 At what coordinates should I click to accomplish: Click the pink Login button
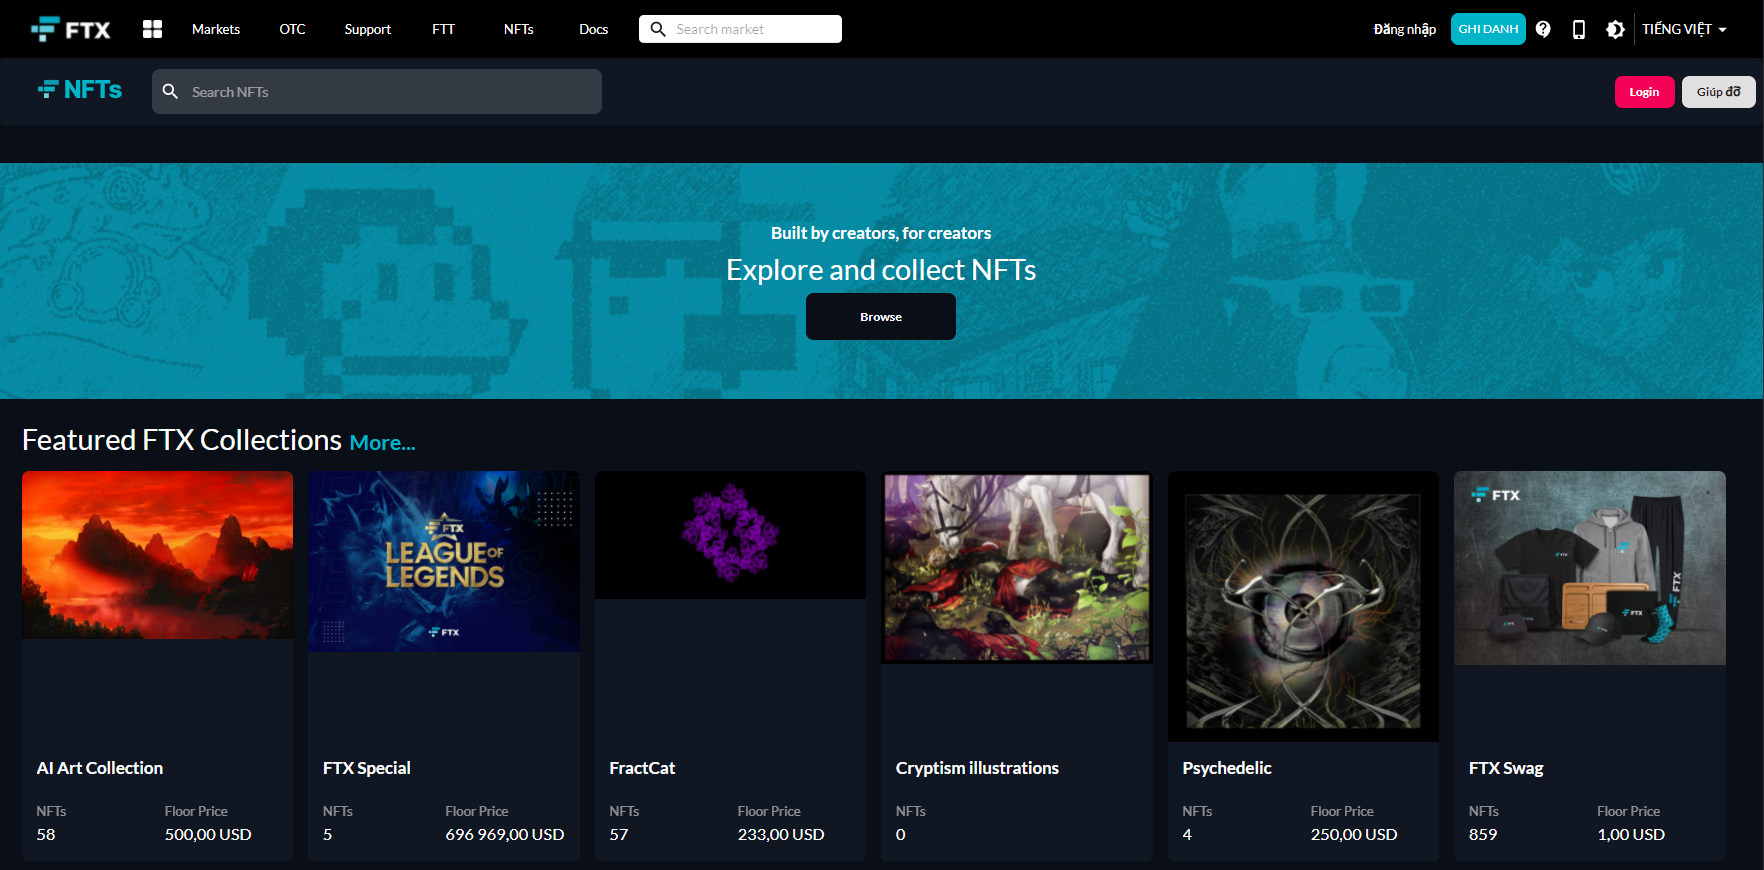[1644, 92]
